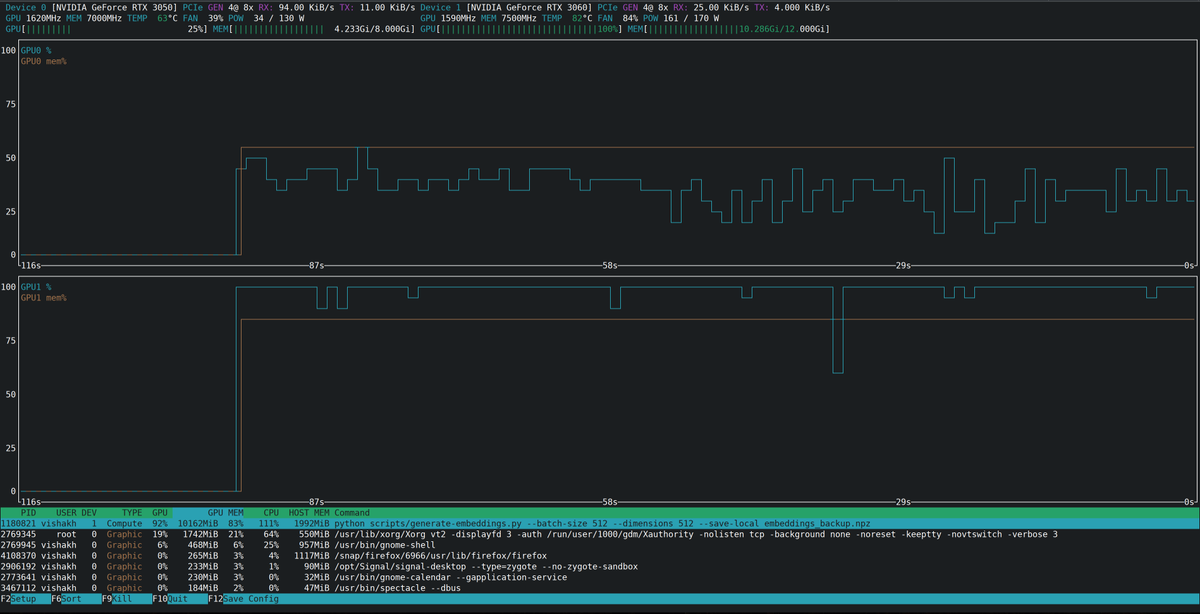Click the memory bar showing 4.233Gi/8.000Gi
Viewport: 1200px width, 614px height.
314,29
